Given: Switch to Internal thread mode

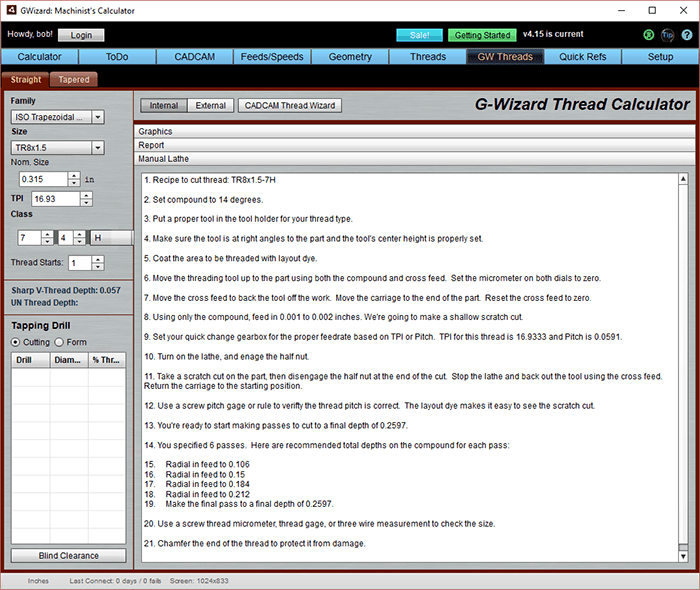Looking at the screenshot, I should click(x=163, y=105).
